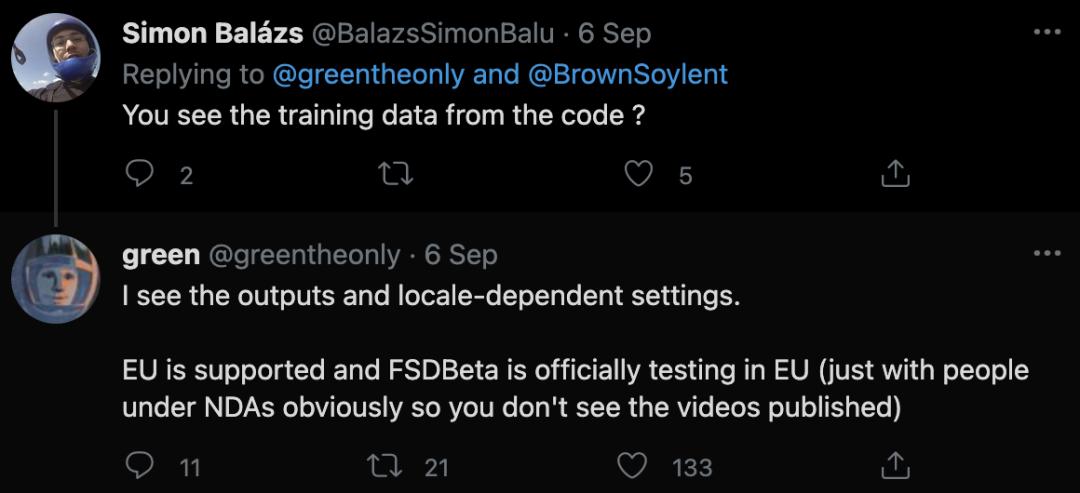
Task: Like Simon Balázs's tweet
Action: (638, 176)
